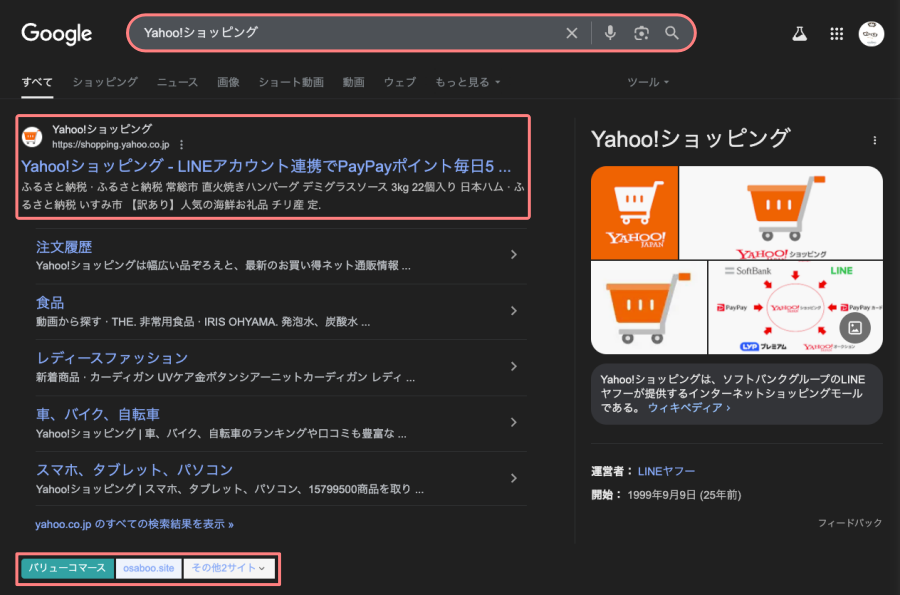Switch to the ショート動画 tab

(x=291, y=82)
